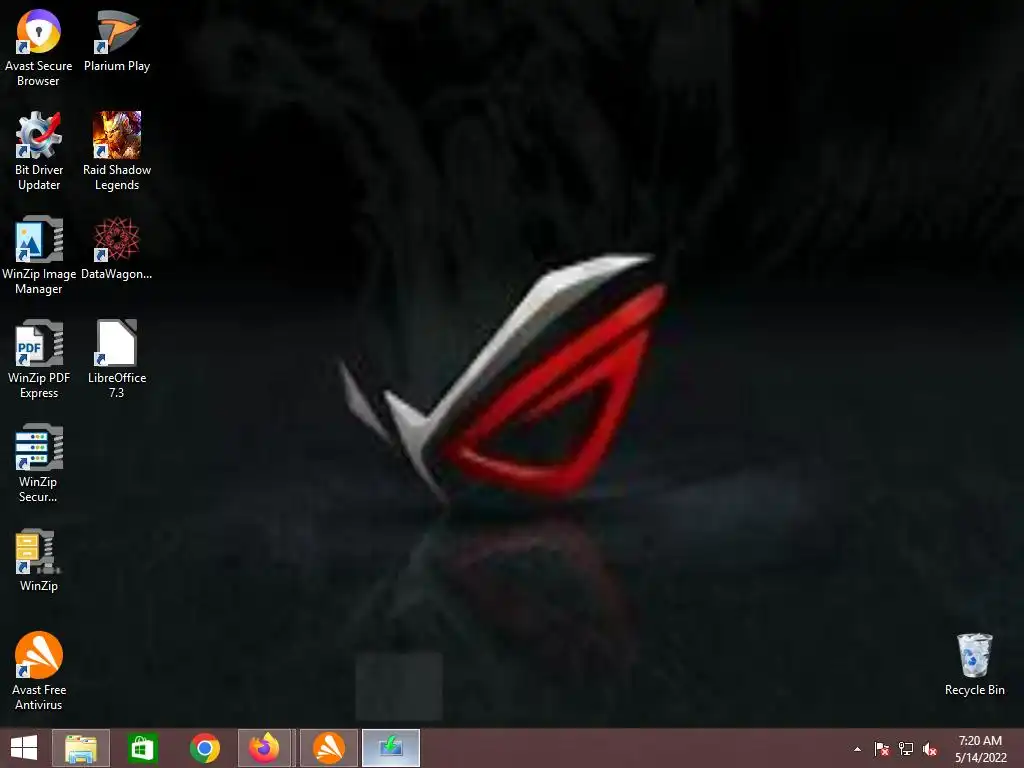Switch to Firefox in the taskbar
This screenshot has width=1024, height=768.
pyautogui.click(x=264, y=748)
